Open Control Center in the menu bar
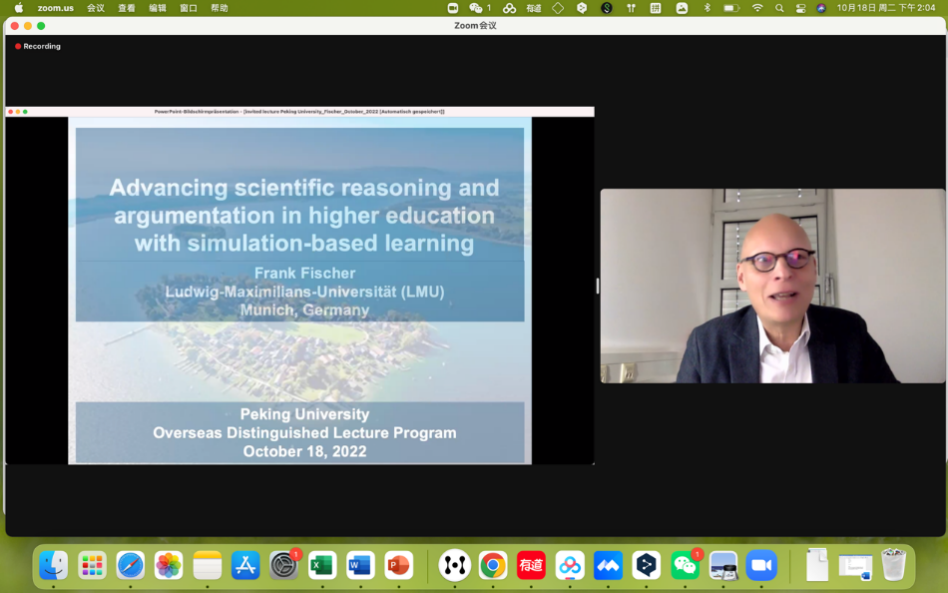Image resolution: width=948 pixels, height=593 pixels. (800, 8)
